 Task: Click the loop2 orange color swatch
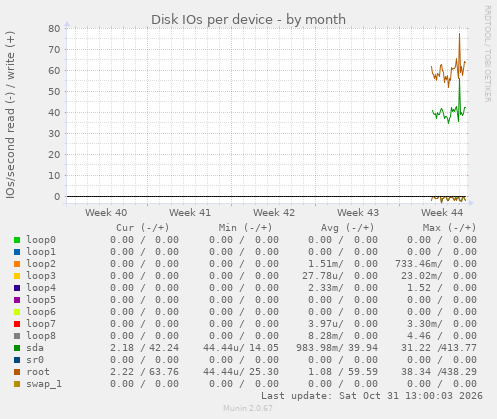click(17, 264)
